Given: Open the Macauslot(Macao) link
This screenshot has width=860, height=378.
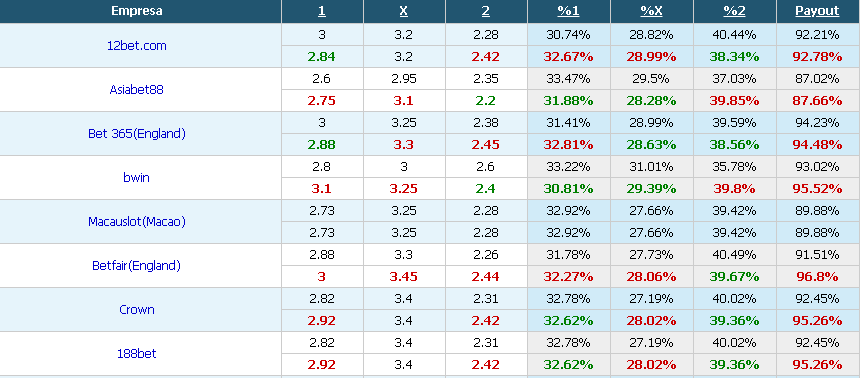Looking at the screenshot, I should (x=137, y=222).
